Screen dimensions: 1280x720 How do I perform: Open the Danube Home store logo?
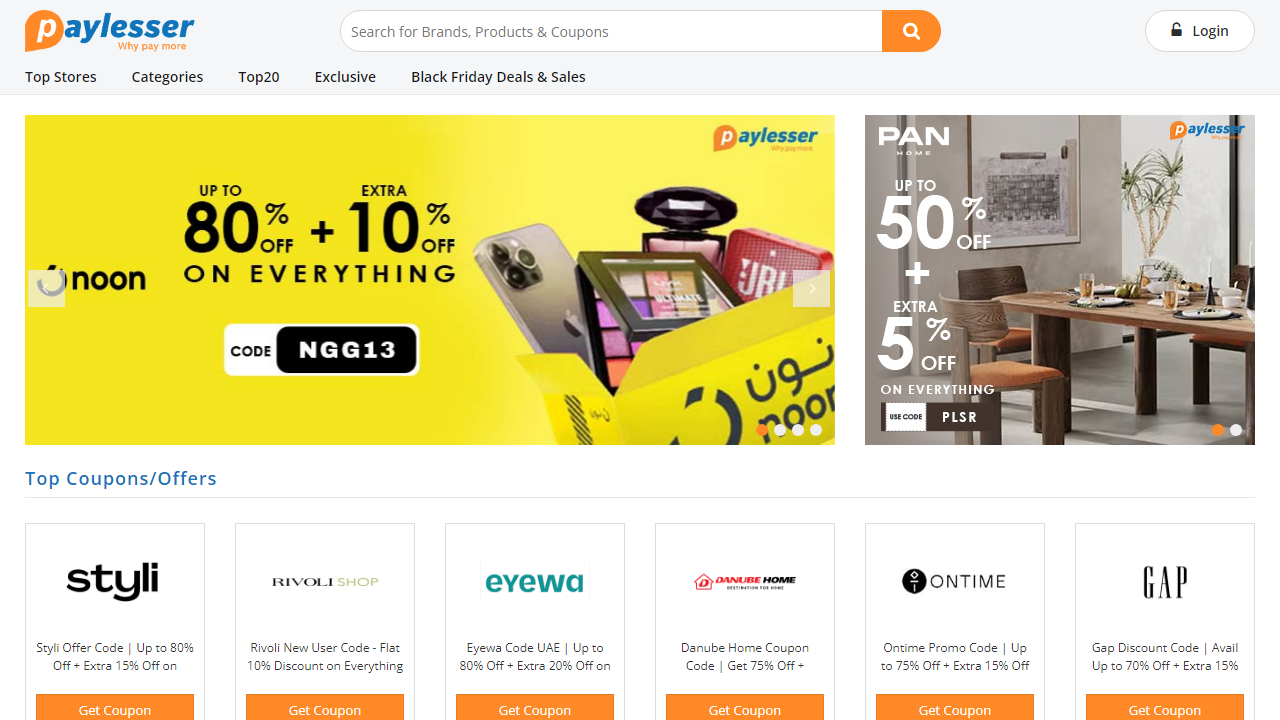[745, 581]
